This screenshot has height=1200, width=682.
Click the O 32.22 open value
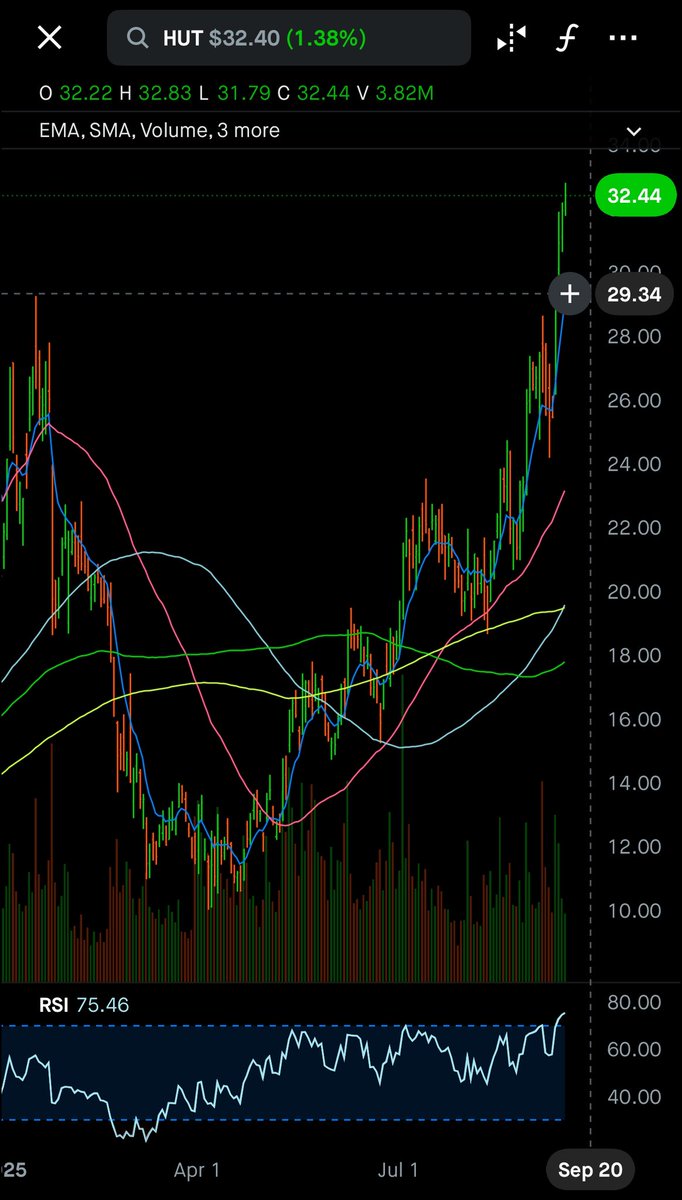[75, 93]
